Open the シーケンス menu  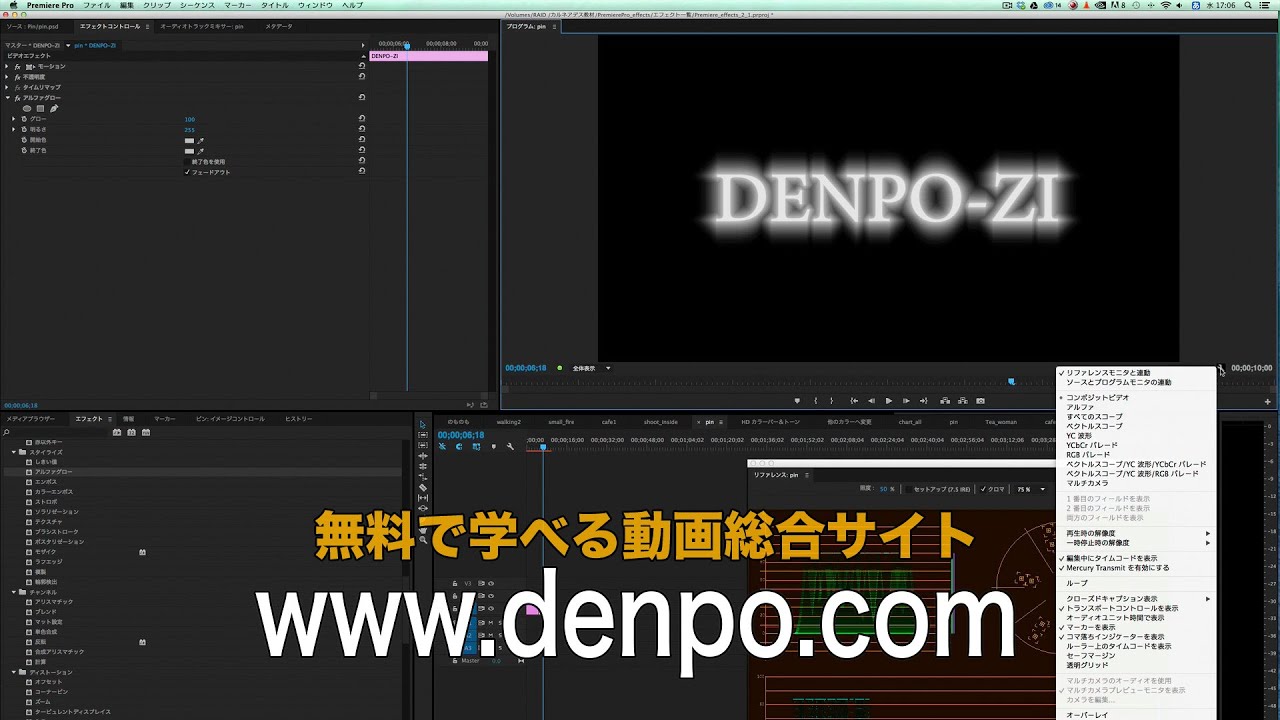198,5
